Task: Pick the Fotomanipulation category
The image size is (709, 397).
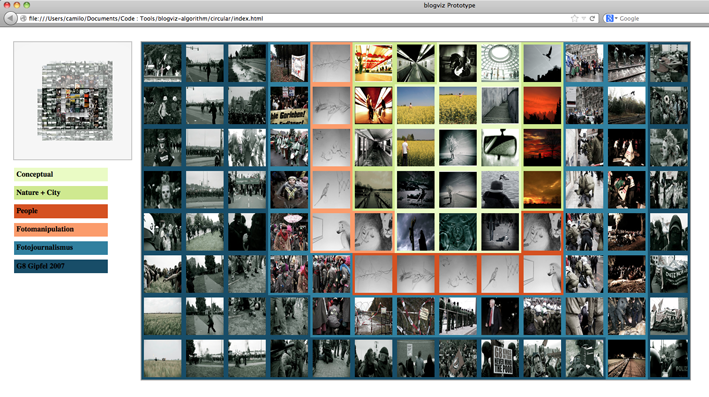Action: click(61, 229)
